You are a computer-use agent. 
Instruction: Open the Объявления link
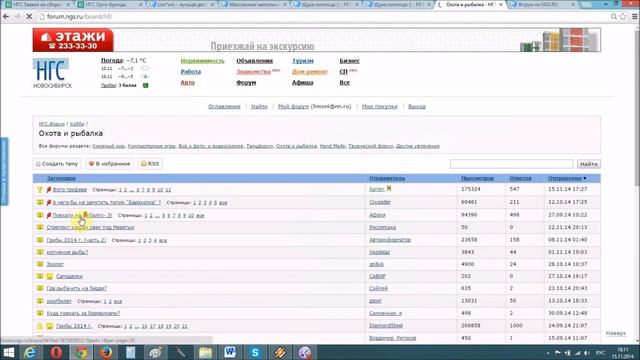tap(254, 61)
